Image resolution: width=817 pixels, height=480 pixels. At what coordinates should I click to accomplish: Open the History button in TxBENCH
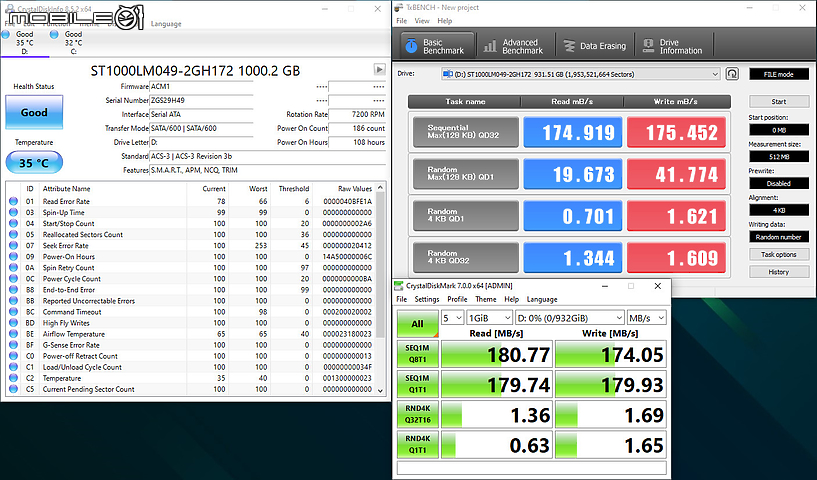tap(779, 272)
